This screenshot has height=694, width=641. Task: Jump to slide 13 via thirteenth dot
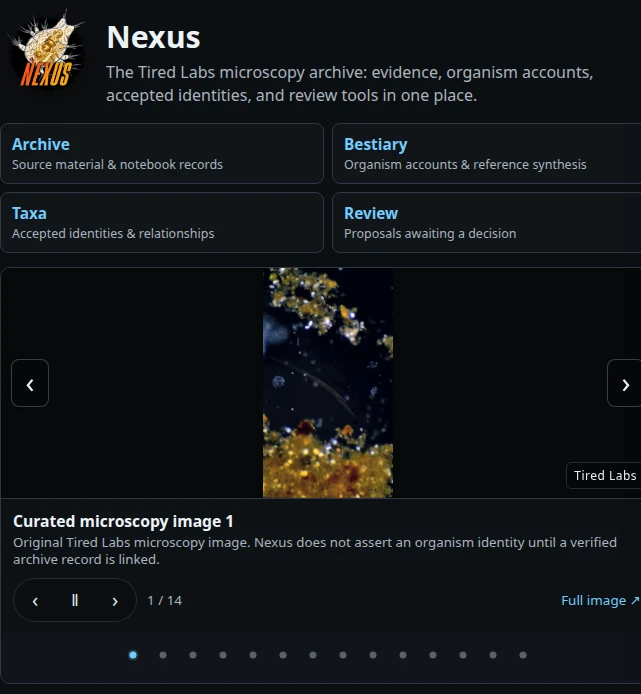(493, 655)
